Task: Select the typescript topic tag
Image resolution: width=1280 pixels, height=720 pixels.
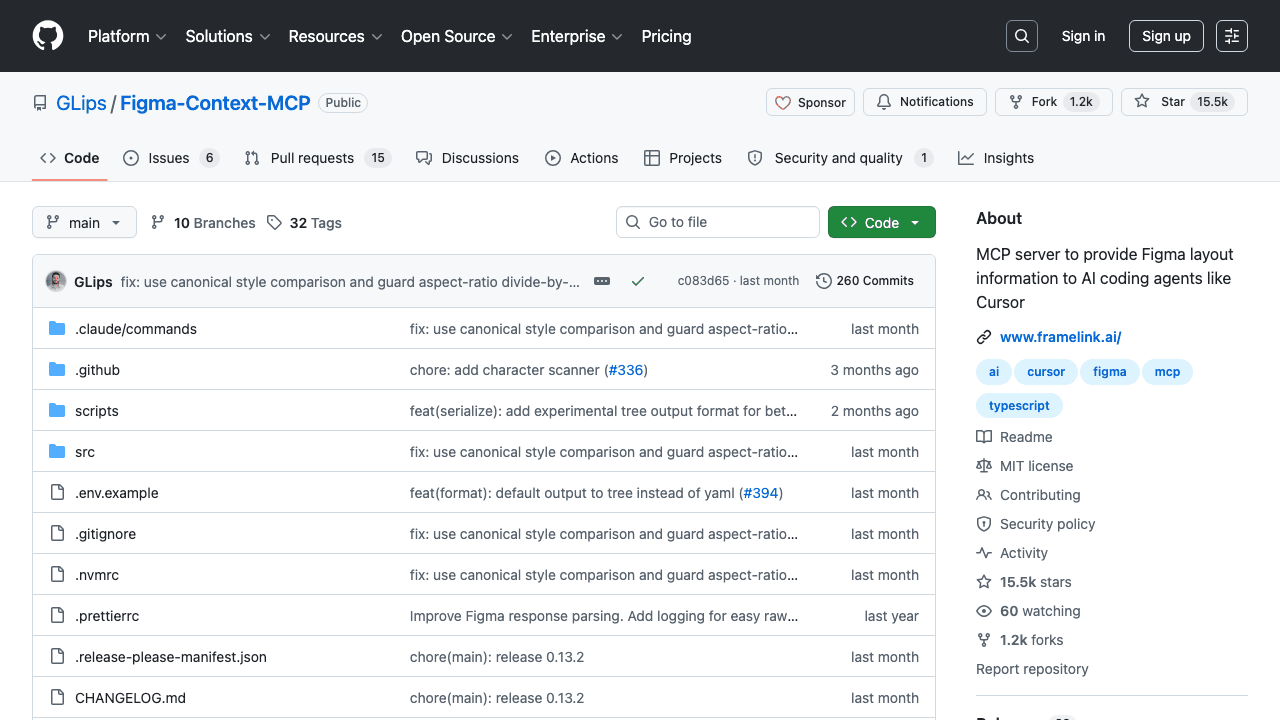Action: pos(1019,405)
